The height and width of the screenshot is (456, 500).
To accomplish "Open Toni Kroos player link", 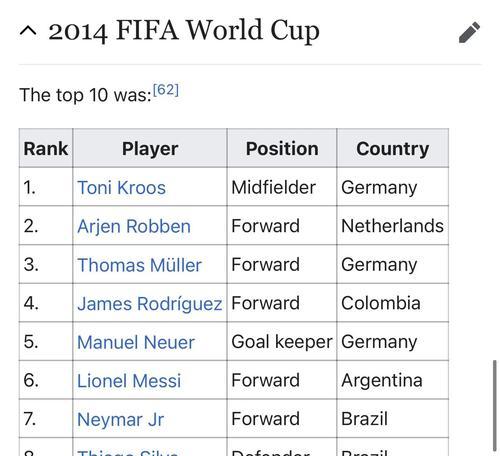I will coord(121,187).
